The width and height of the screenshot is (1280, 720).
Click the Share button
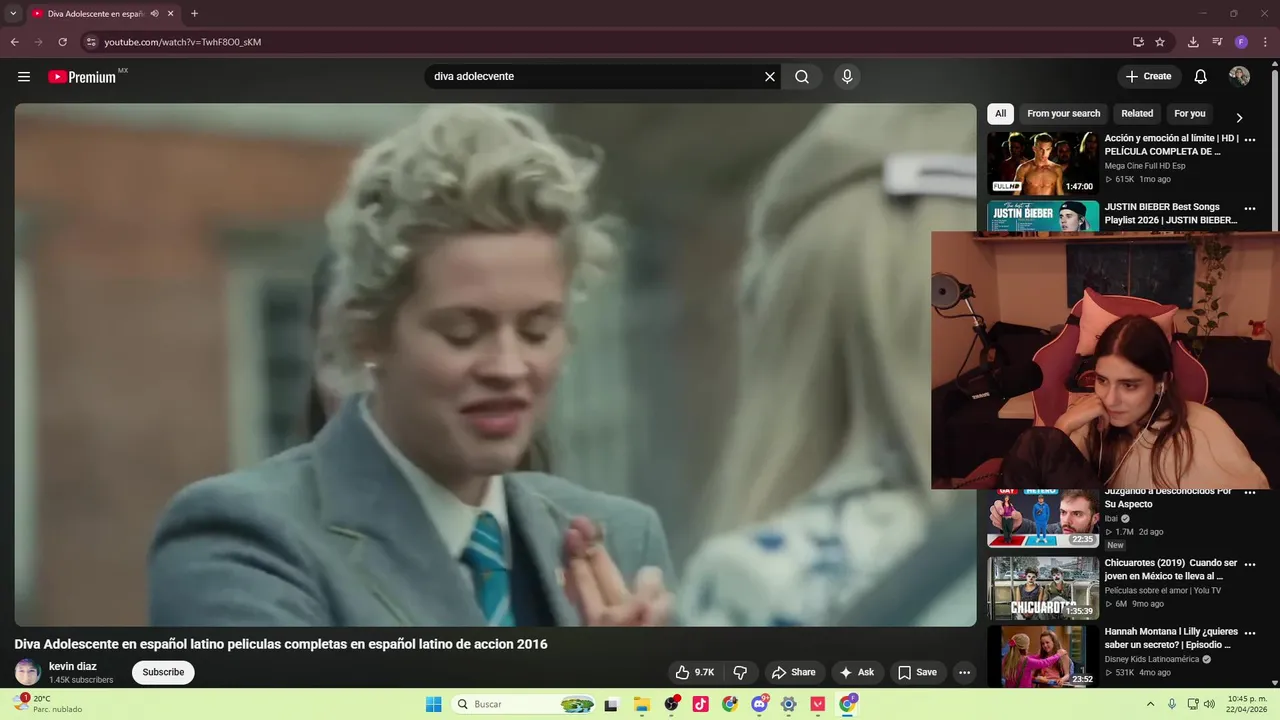coord(793,673)
